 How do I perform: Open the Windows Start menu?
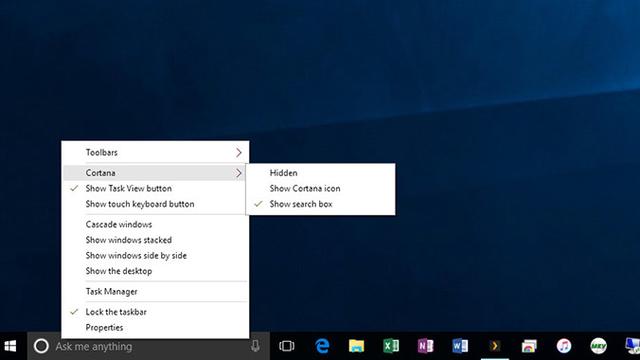[x=10, y=346]
